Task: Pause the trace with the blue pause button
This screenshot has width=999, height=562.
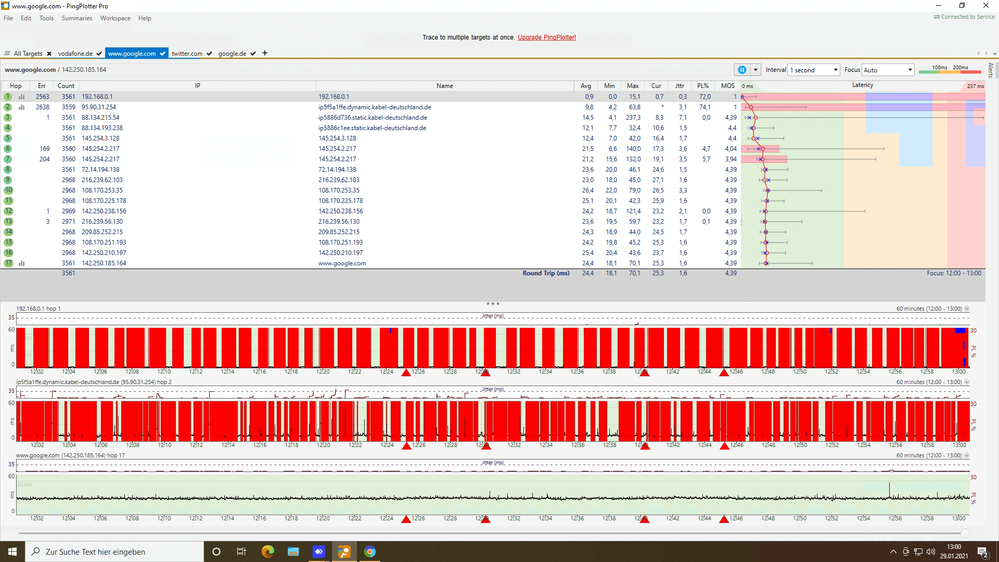Action: click(742, 69)
